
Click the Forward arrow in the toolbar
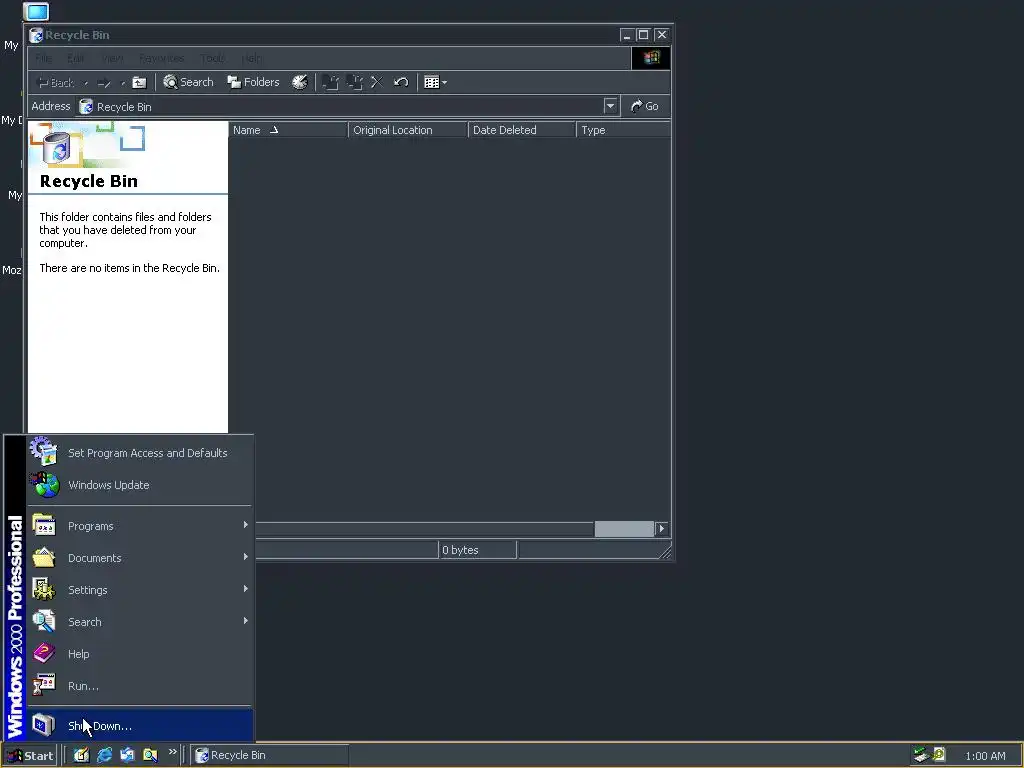click(x=103, y=83)
